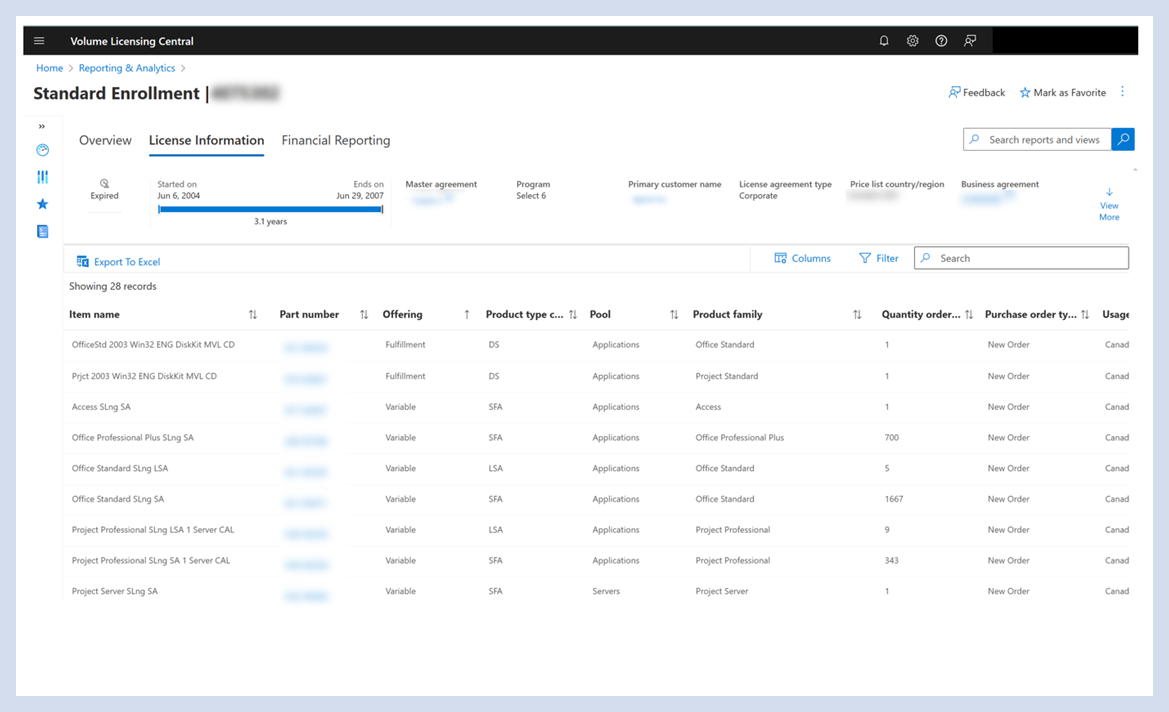Sort by Product family column
Screen dimensions: 1169x712
point(857,315)
